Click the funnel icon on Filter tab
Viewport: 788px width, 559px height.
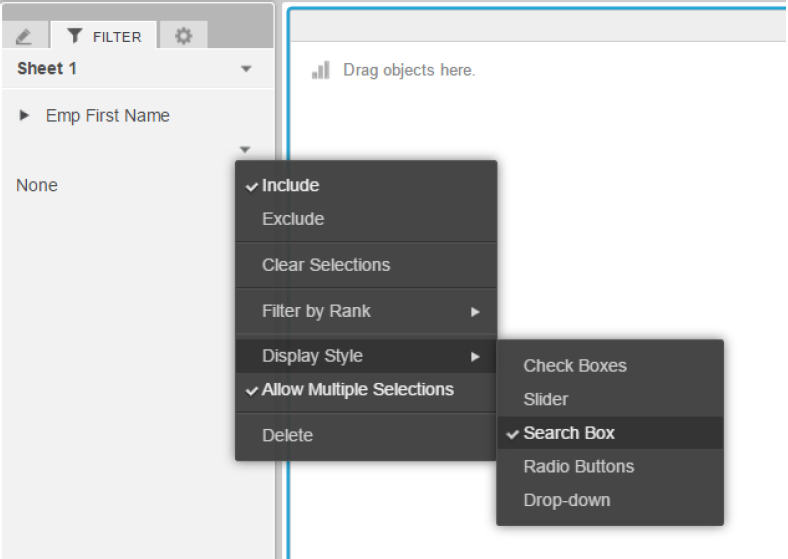pos(74,37)
